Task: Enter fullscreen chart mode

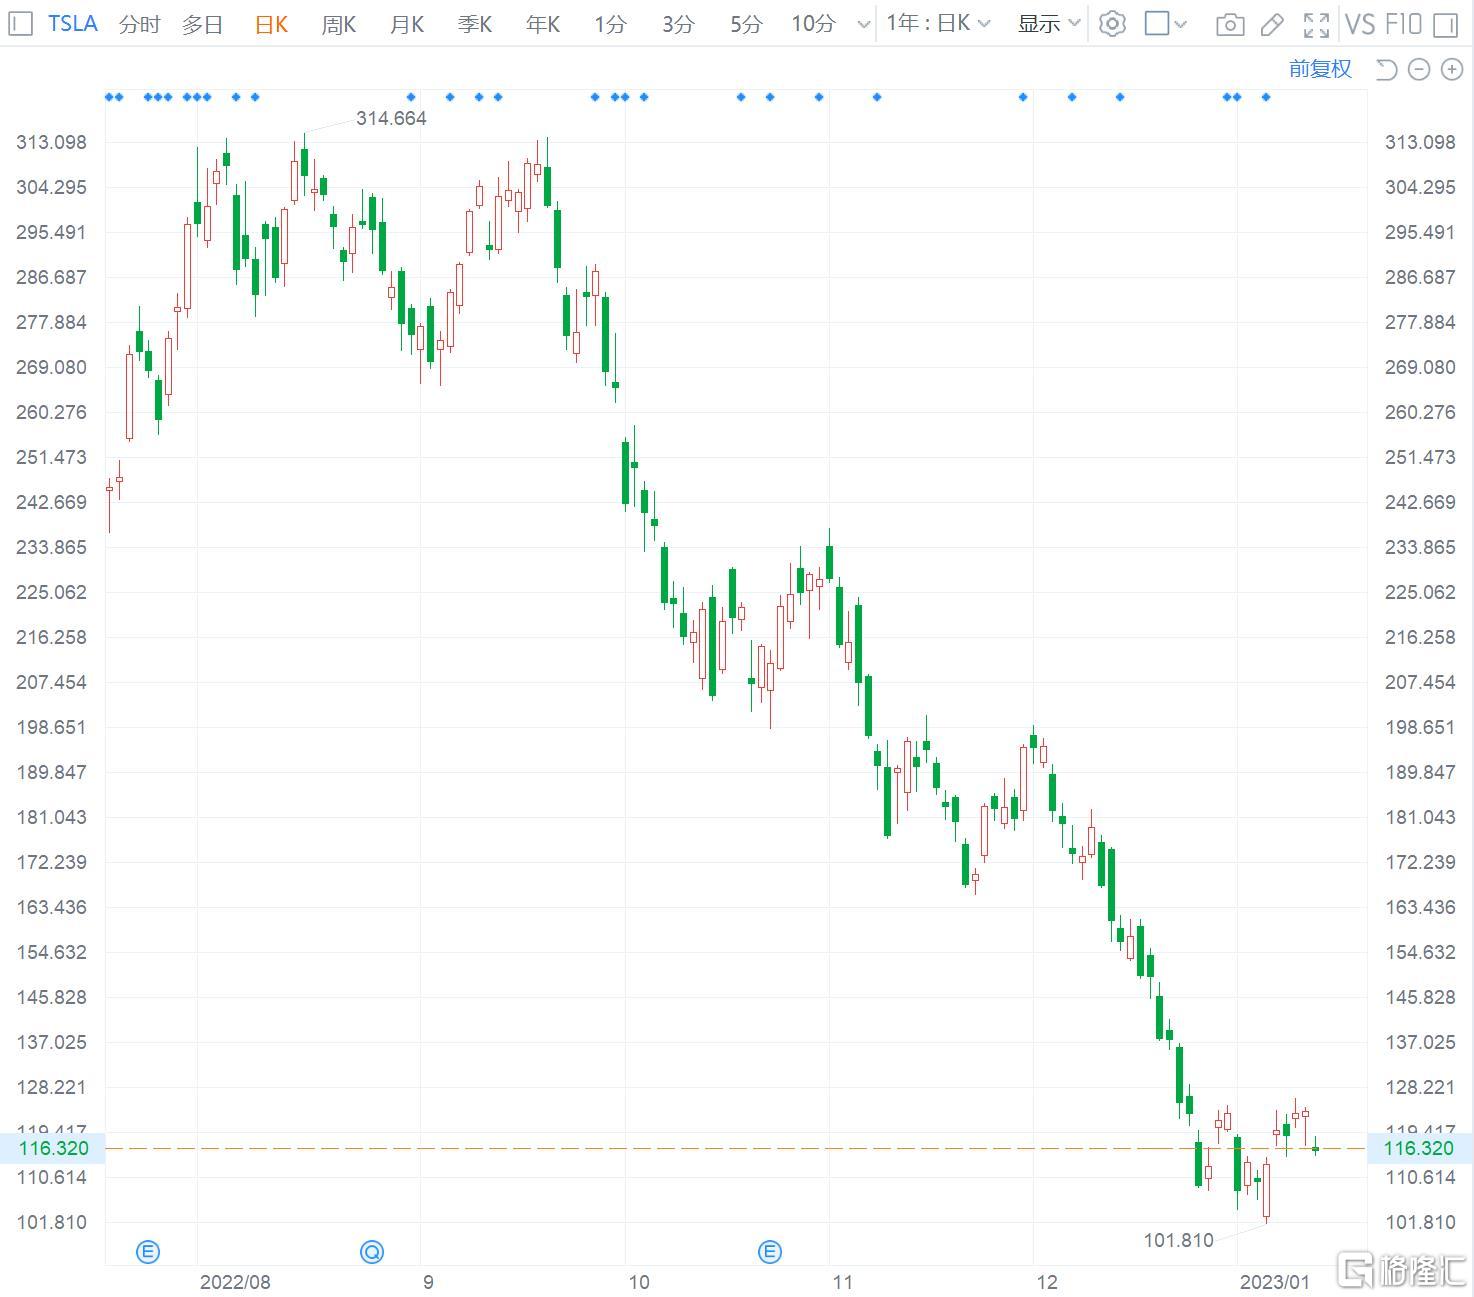Action: [1316, 24]
